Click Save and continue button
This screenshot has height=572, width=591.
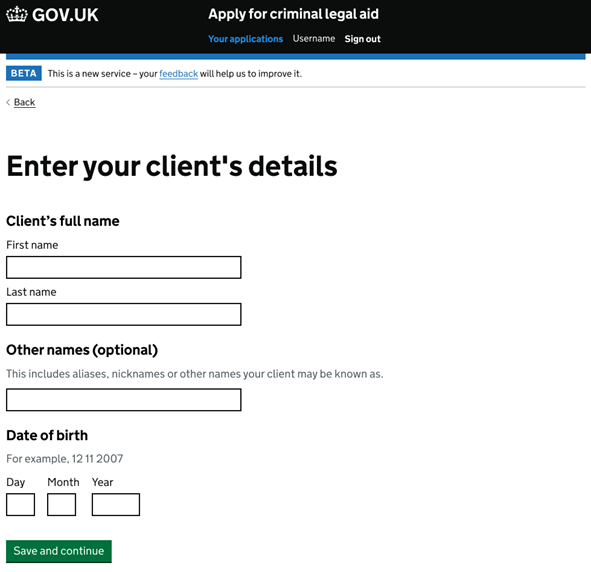click(x=59, y=551)
